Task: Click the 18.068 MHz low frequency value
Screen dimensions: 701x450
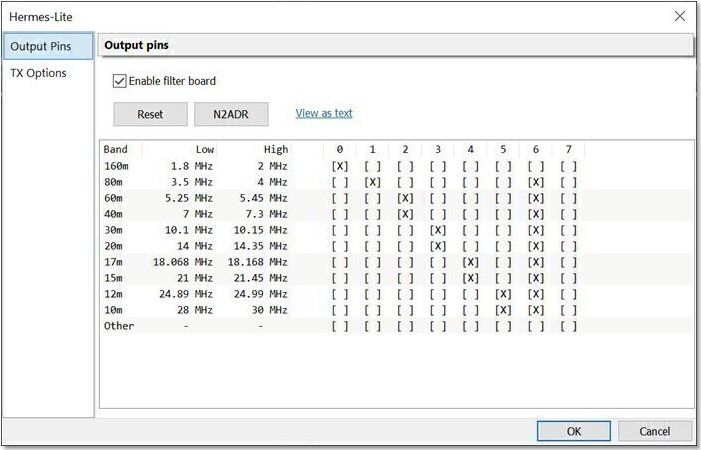Action: pyautogui.click(x=183, y=262)
